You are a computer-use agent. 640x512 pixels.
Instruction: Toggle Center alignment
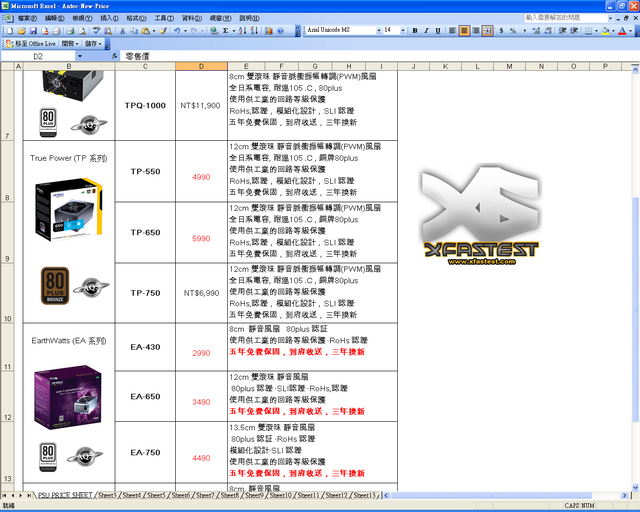(x=464, y=31)
